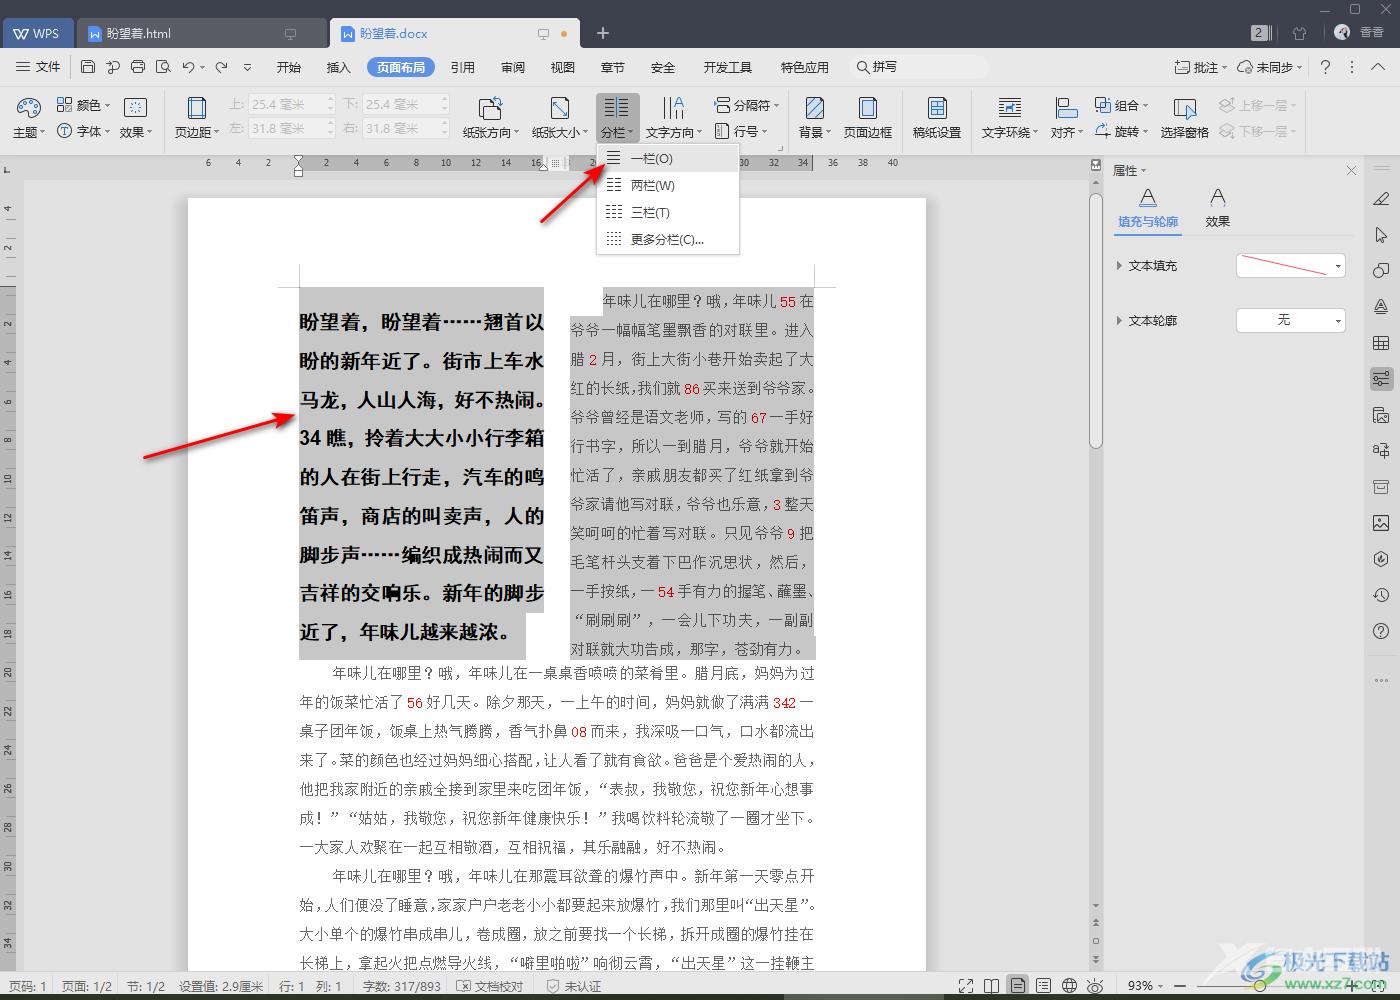Open 纸张方向 paper orientation tool
Screen dimensions: 1400x1000
[490, 117]
